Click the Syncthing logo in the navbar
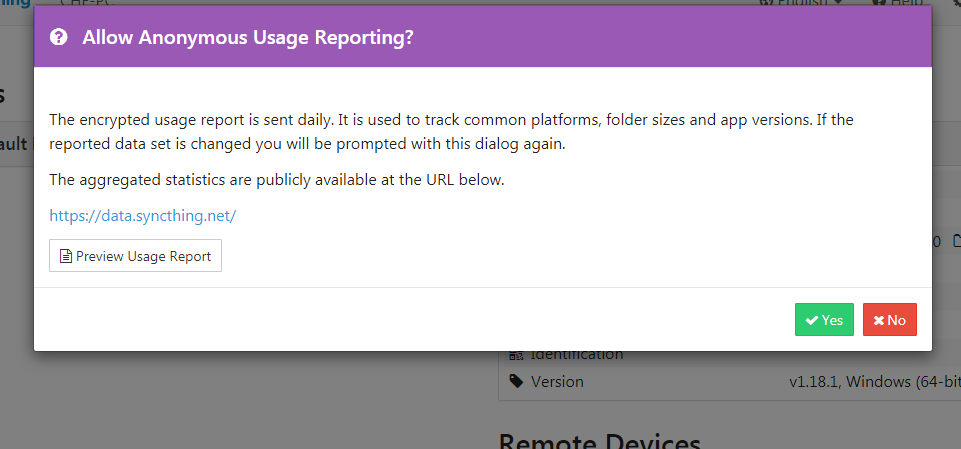The width and height of the screenshot is (961, 449). coord(14,3)
